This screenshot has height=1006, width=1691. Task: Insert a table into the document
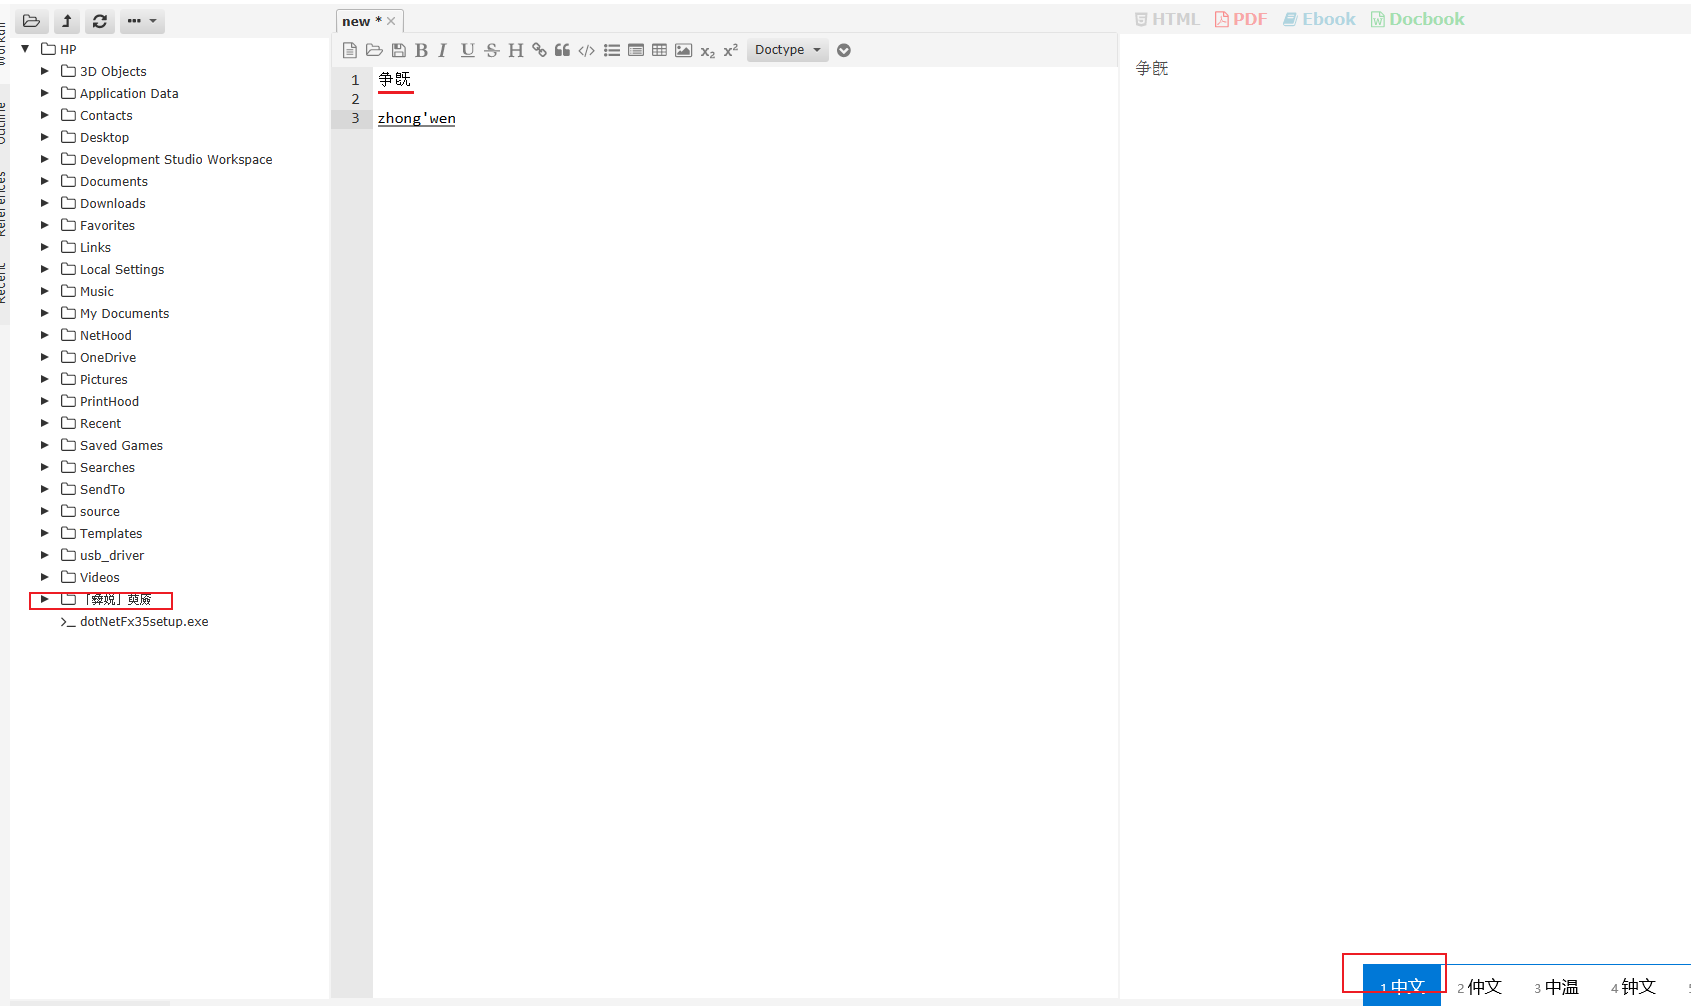coord(659,50)
